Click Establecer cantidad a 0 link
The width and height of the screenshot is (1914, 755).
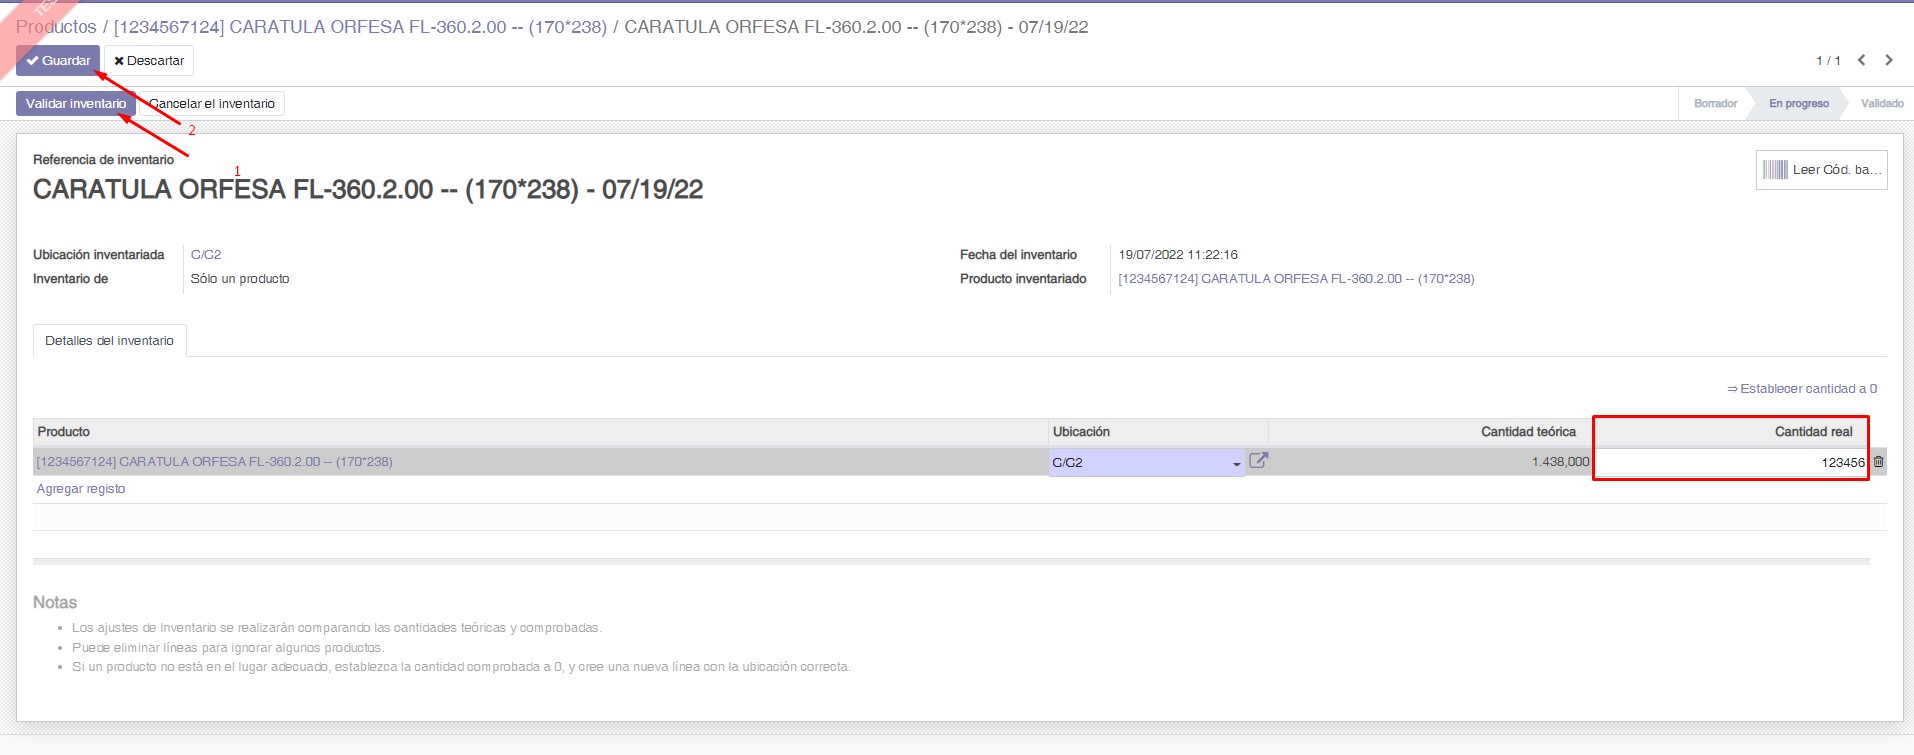(1802, 389)
